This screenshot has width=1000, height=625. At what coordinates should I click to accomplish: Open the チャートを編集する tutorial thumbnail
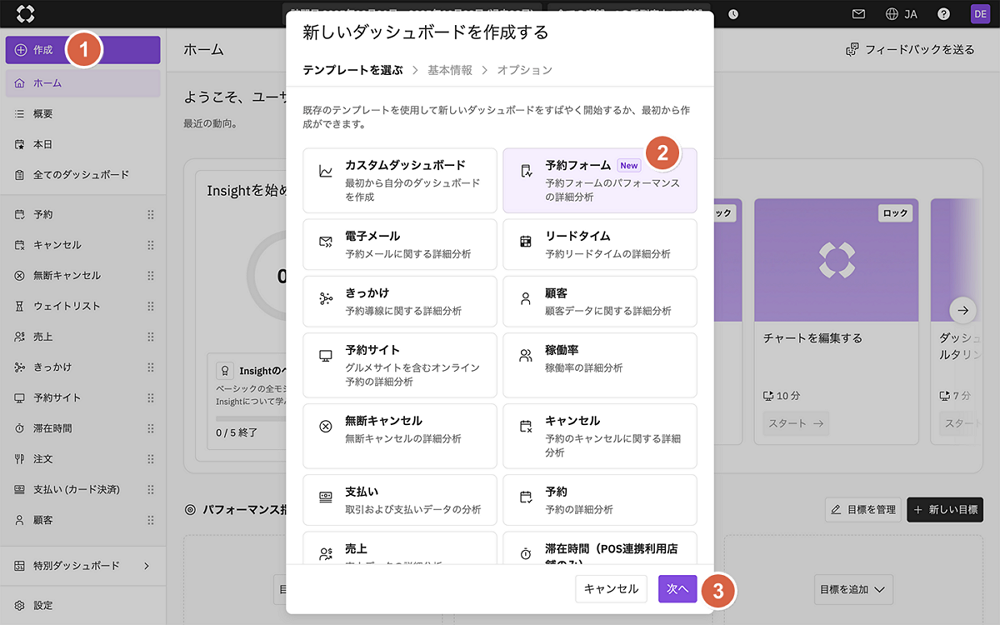point(836,260)
